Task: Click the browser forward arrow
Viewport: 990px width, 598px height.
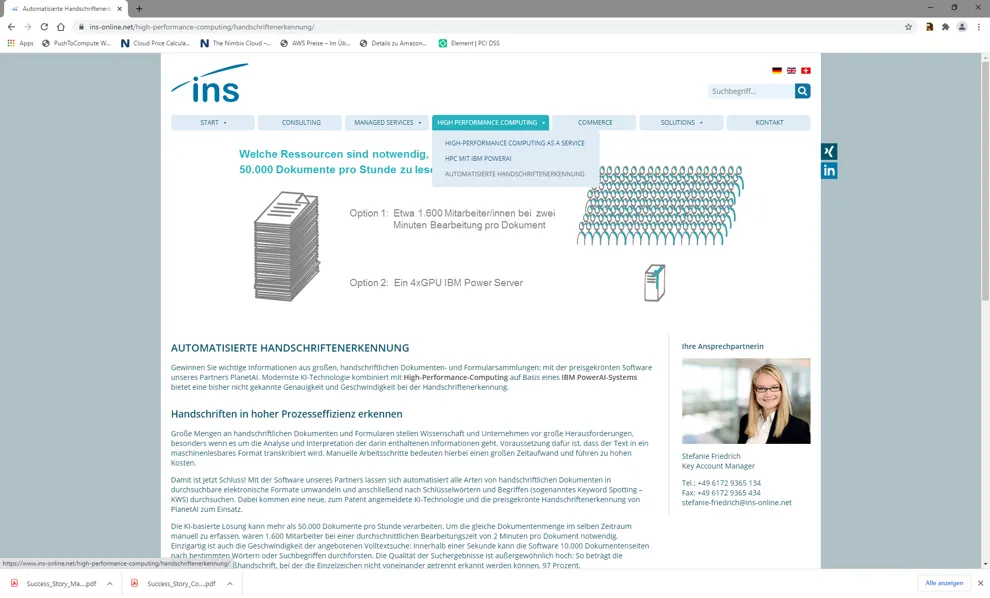Action: point(28,27)
